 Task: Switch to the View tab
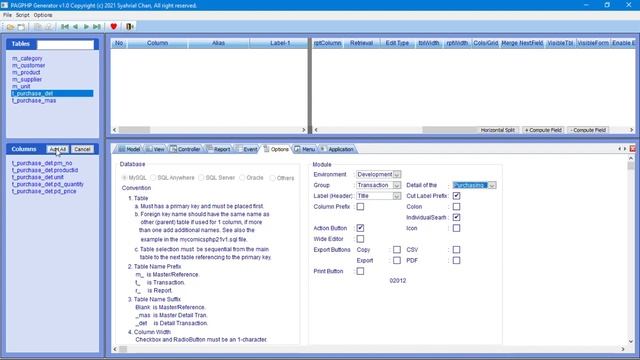tap(155, 149)
